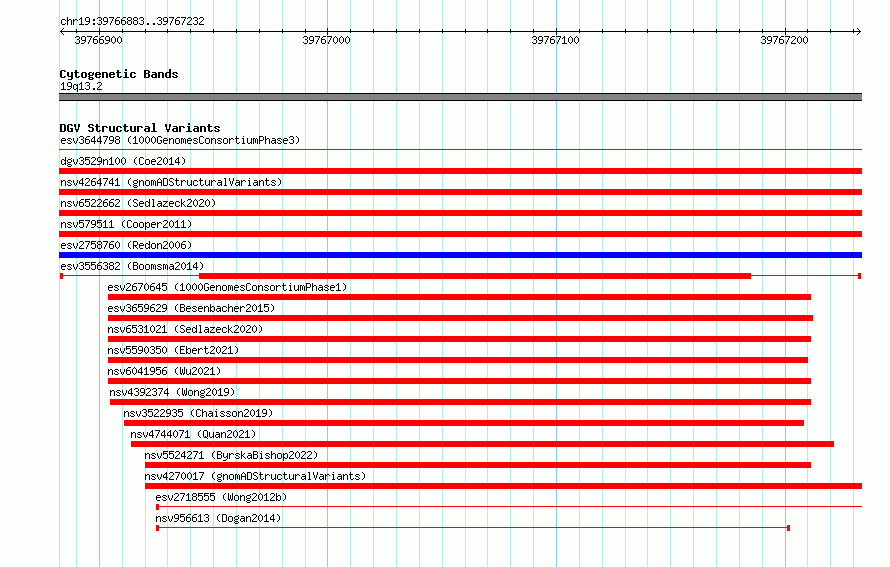Click the esv3659629 (Besenbacher2015) label
The image size is (890, 567).
tap(191, 308)
